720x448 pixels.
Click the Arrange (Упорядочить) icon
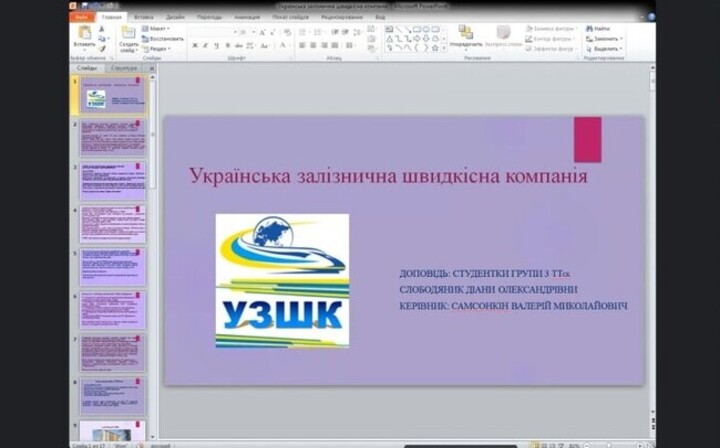(466, 32)
